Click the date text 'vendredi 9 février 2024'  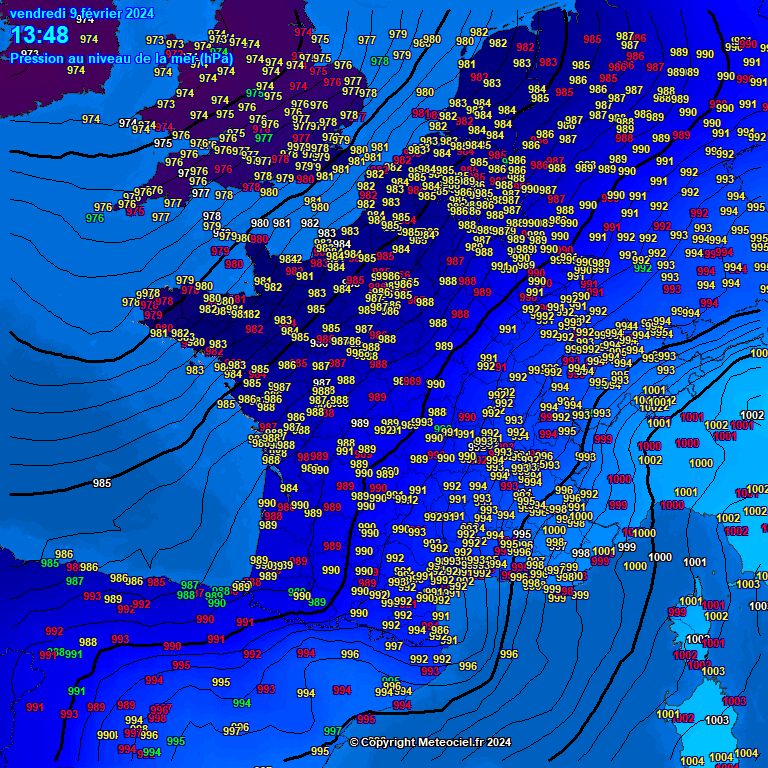tap(82, 13)
